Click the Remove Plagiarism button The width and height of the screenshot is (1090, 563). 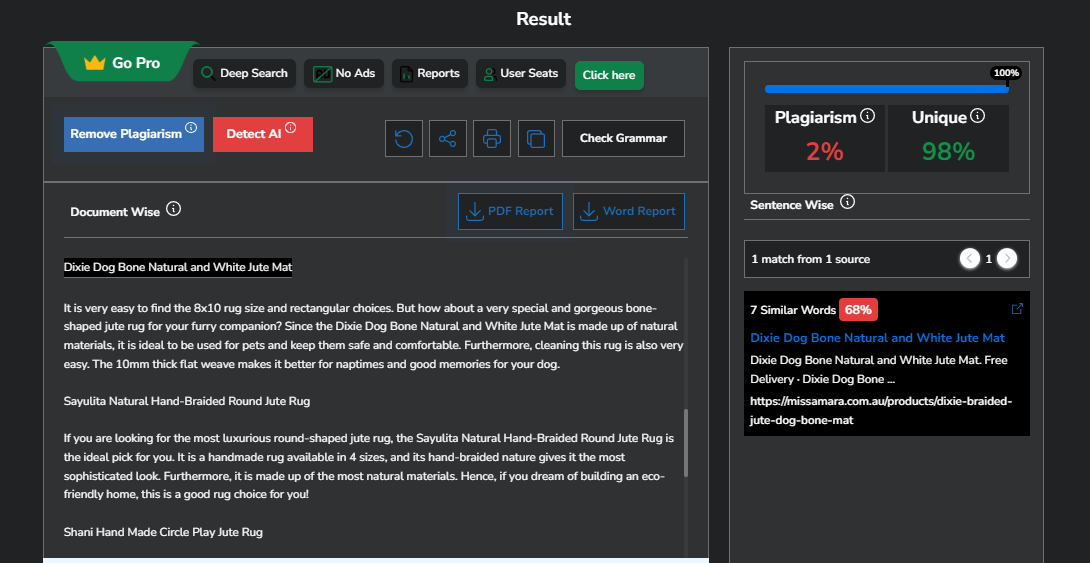pos(133,134)
